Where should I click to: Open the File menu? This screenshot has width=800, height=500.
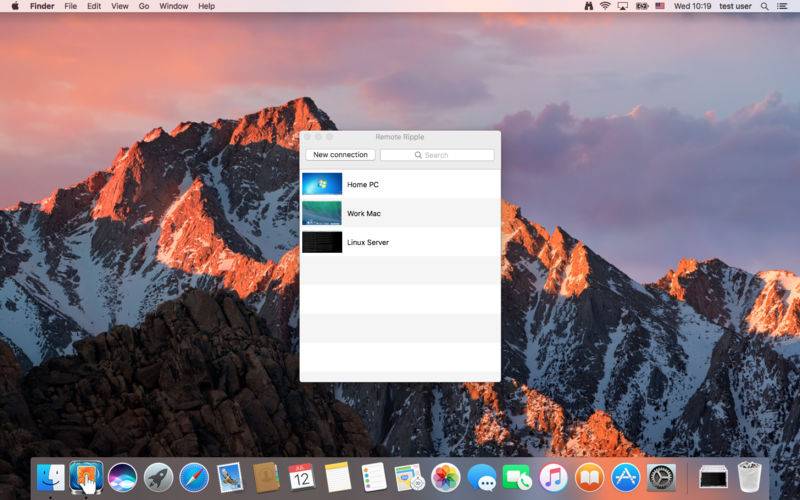click(70, 6)
